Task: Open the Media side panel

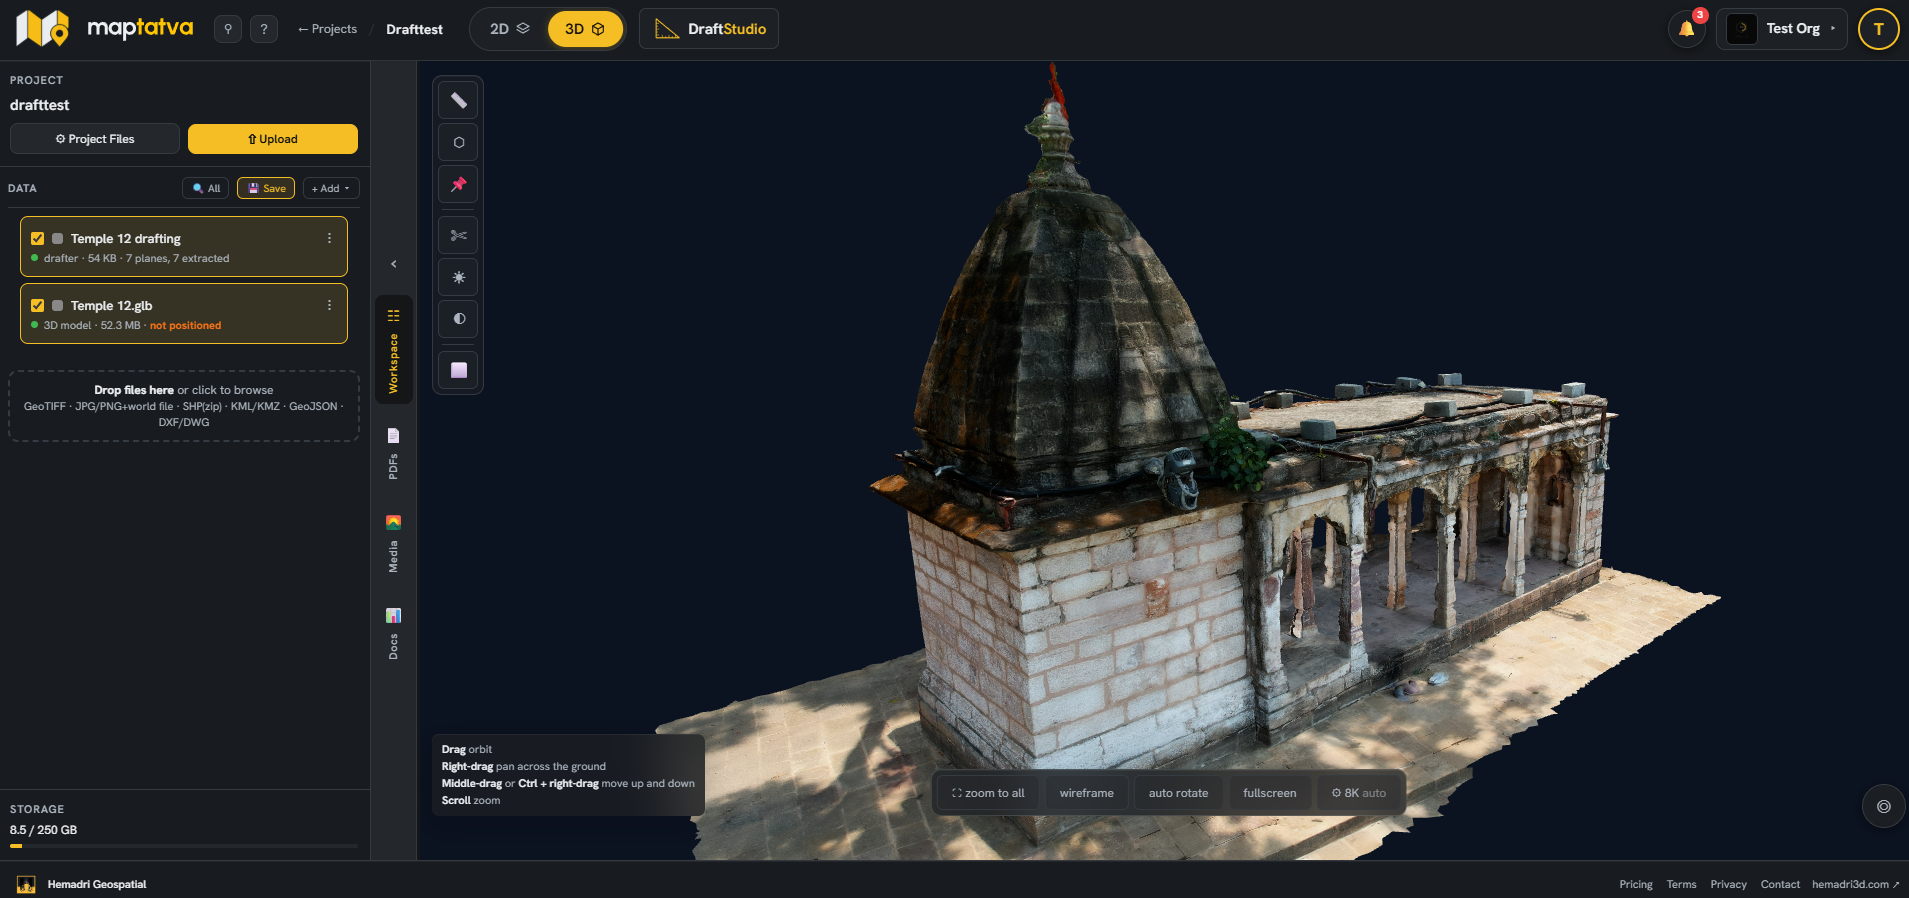Action: [x=393, y=544]
